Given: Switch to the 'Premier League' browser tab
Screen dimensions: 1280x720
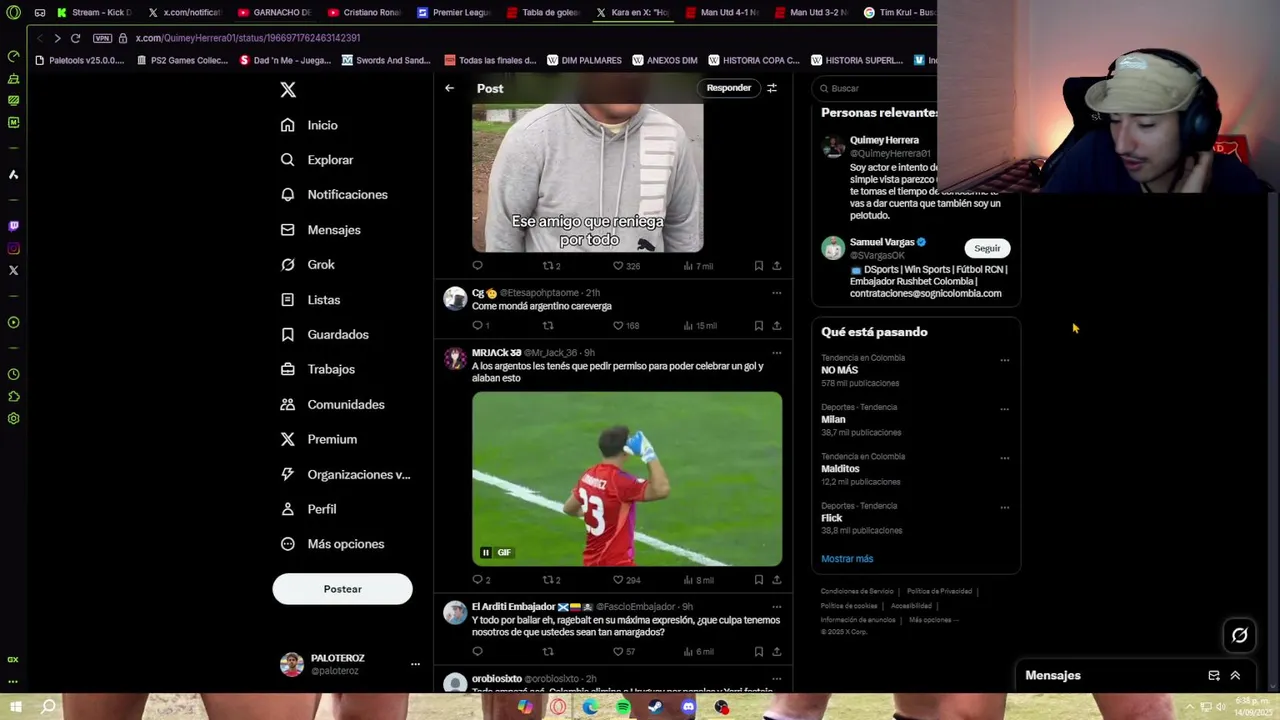Looking at the screenshot, I should coord(455,13).
